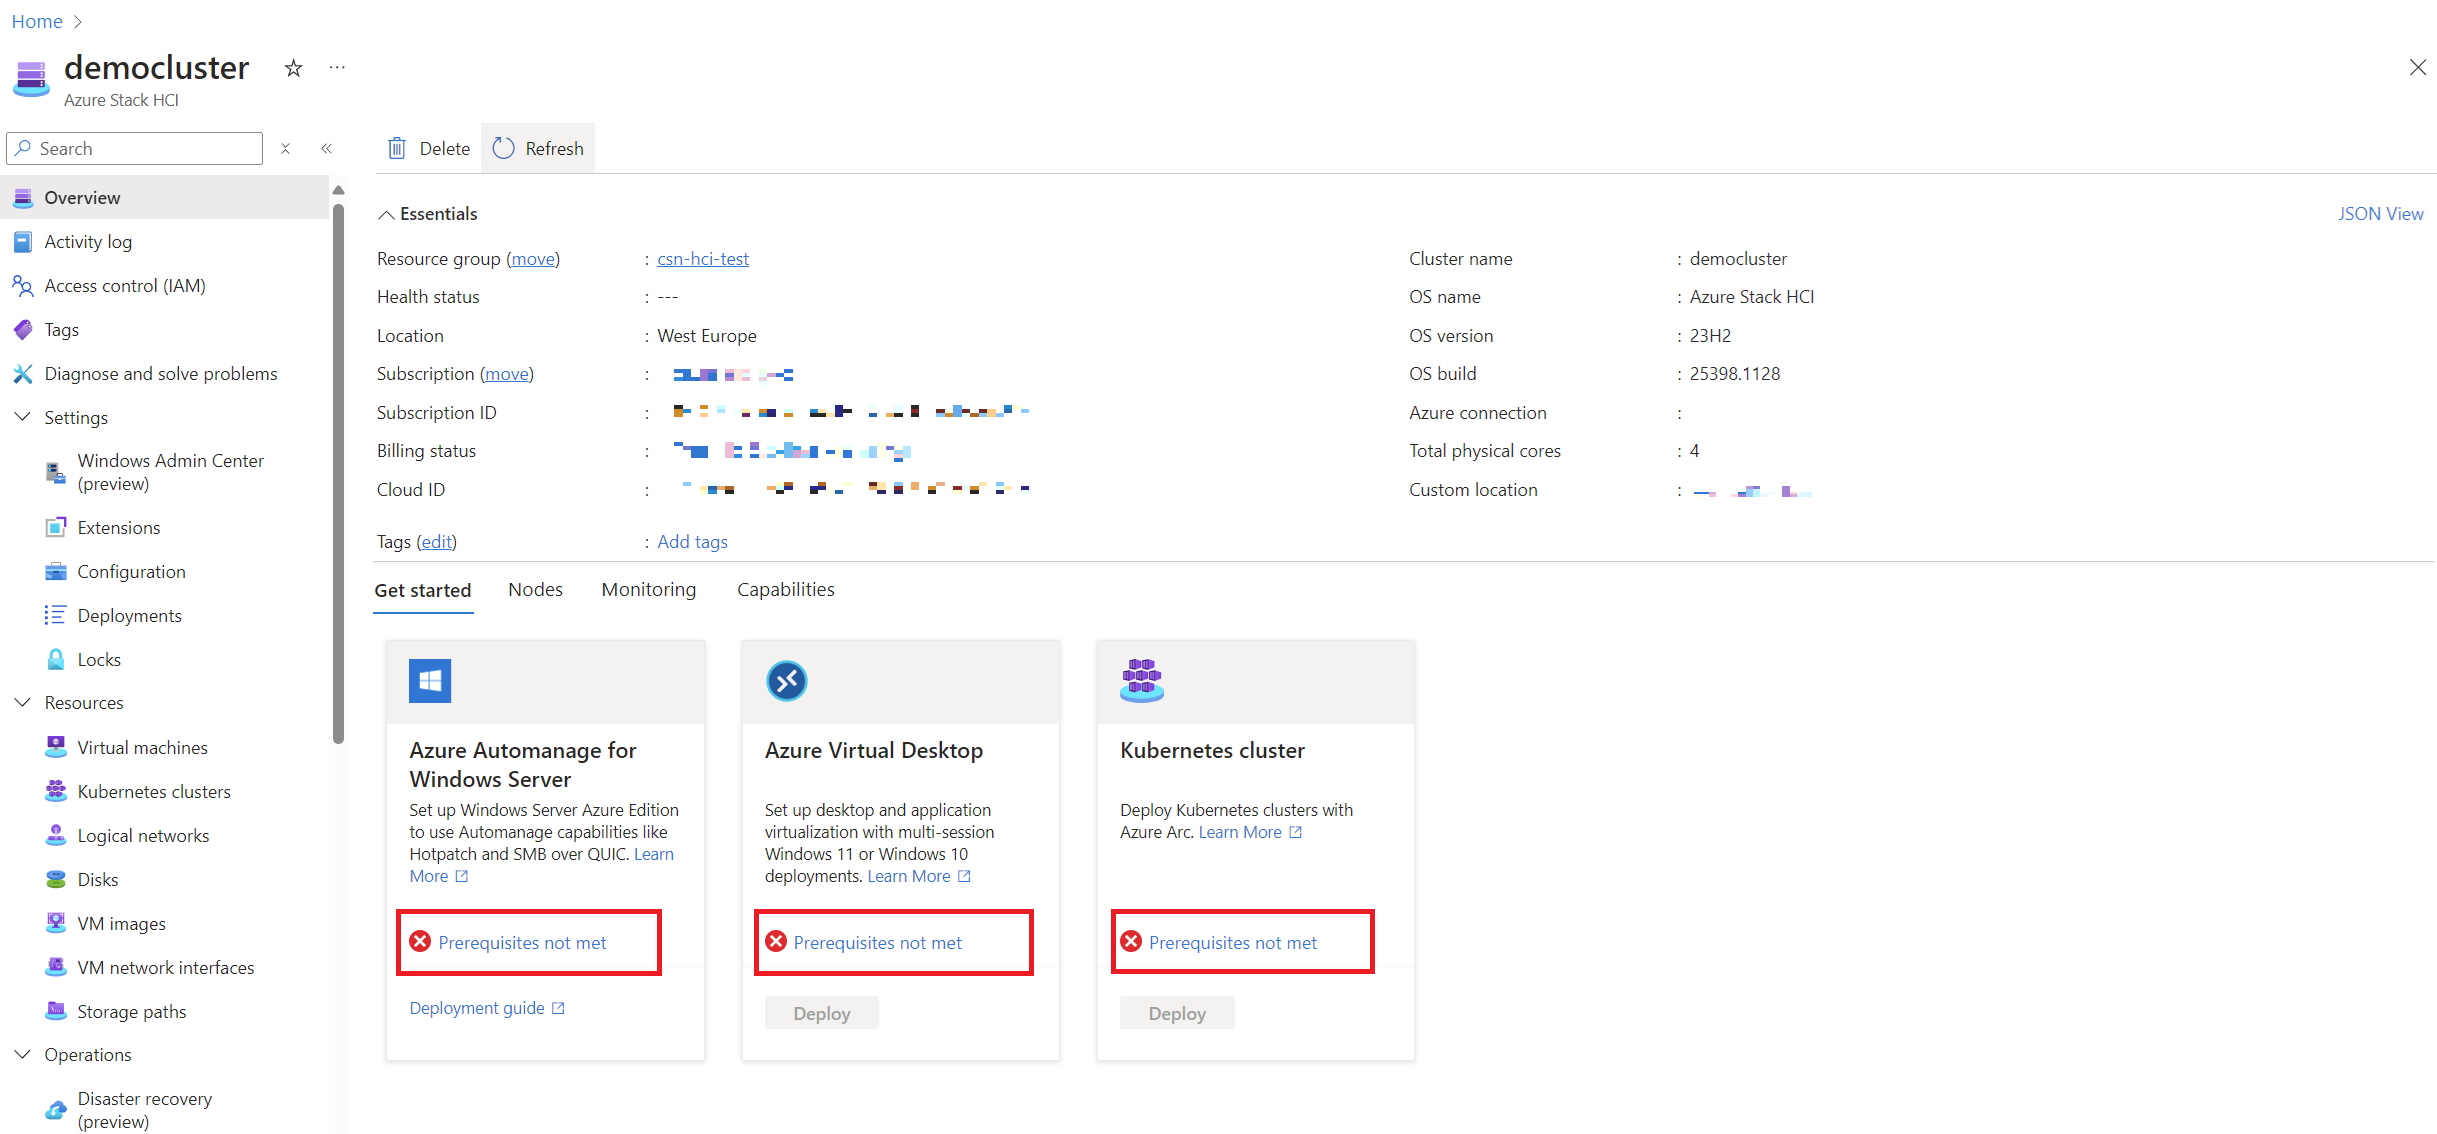Click the Windows Admin Center icon
This screenshot has width=2437, height=1134.
click(56, 472)
